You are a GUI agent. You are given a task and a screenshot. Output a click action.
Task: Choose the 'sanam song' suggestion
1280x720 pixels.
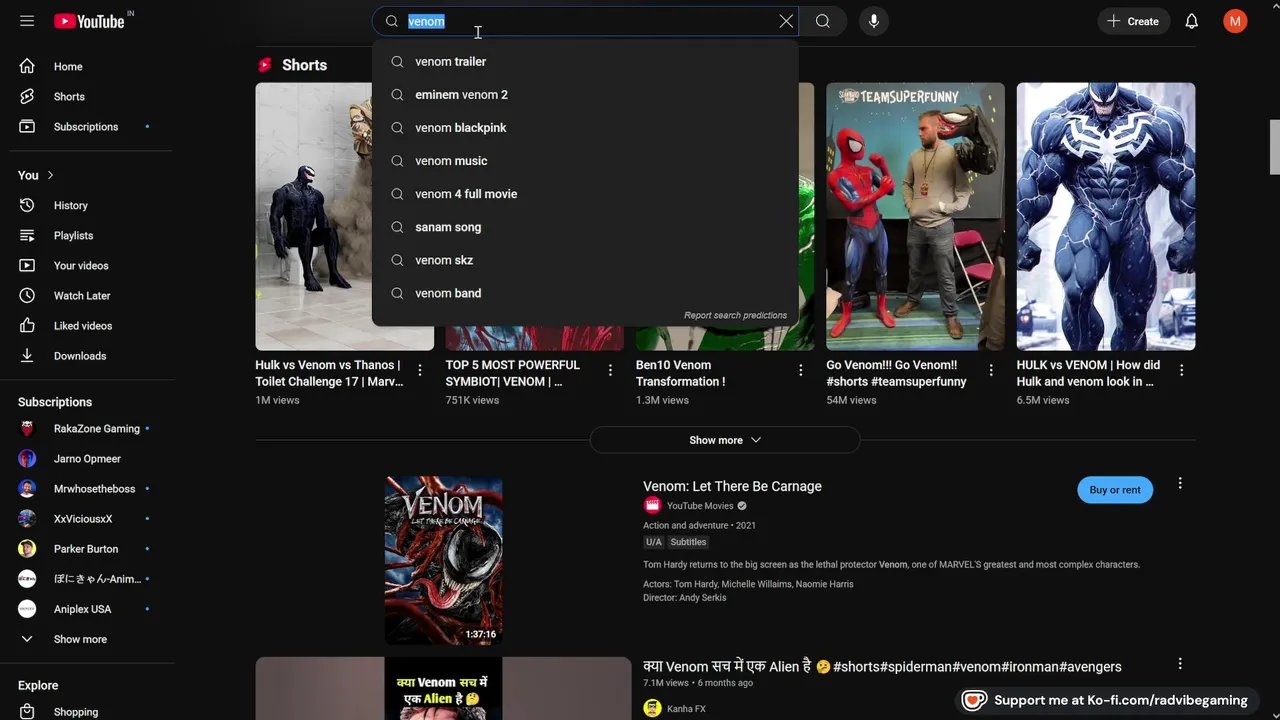click(585, 227)
